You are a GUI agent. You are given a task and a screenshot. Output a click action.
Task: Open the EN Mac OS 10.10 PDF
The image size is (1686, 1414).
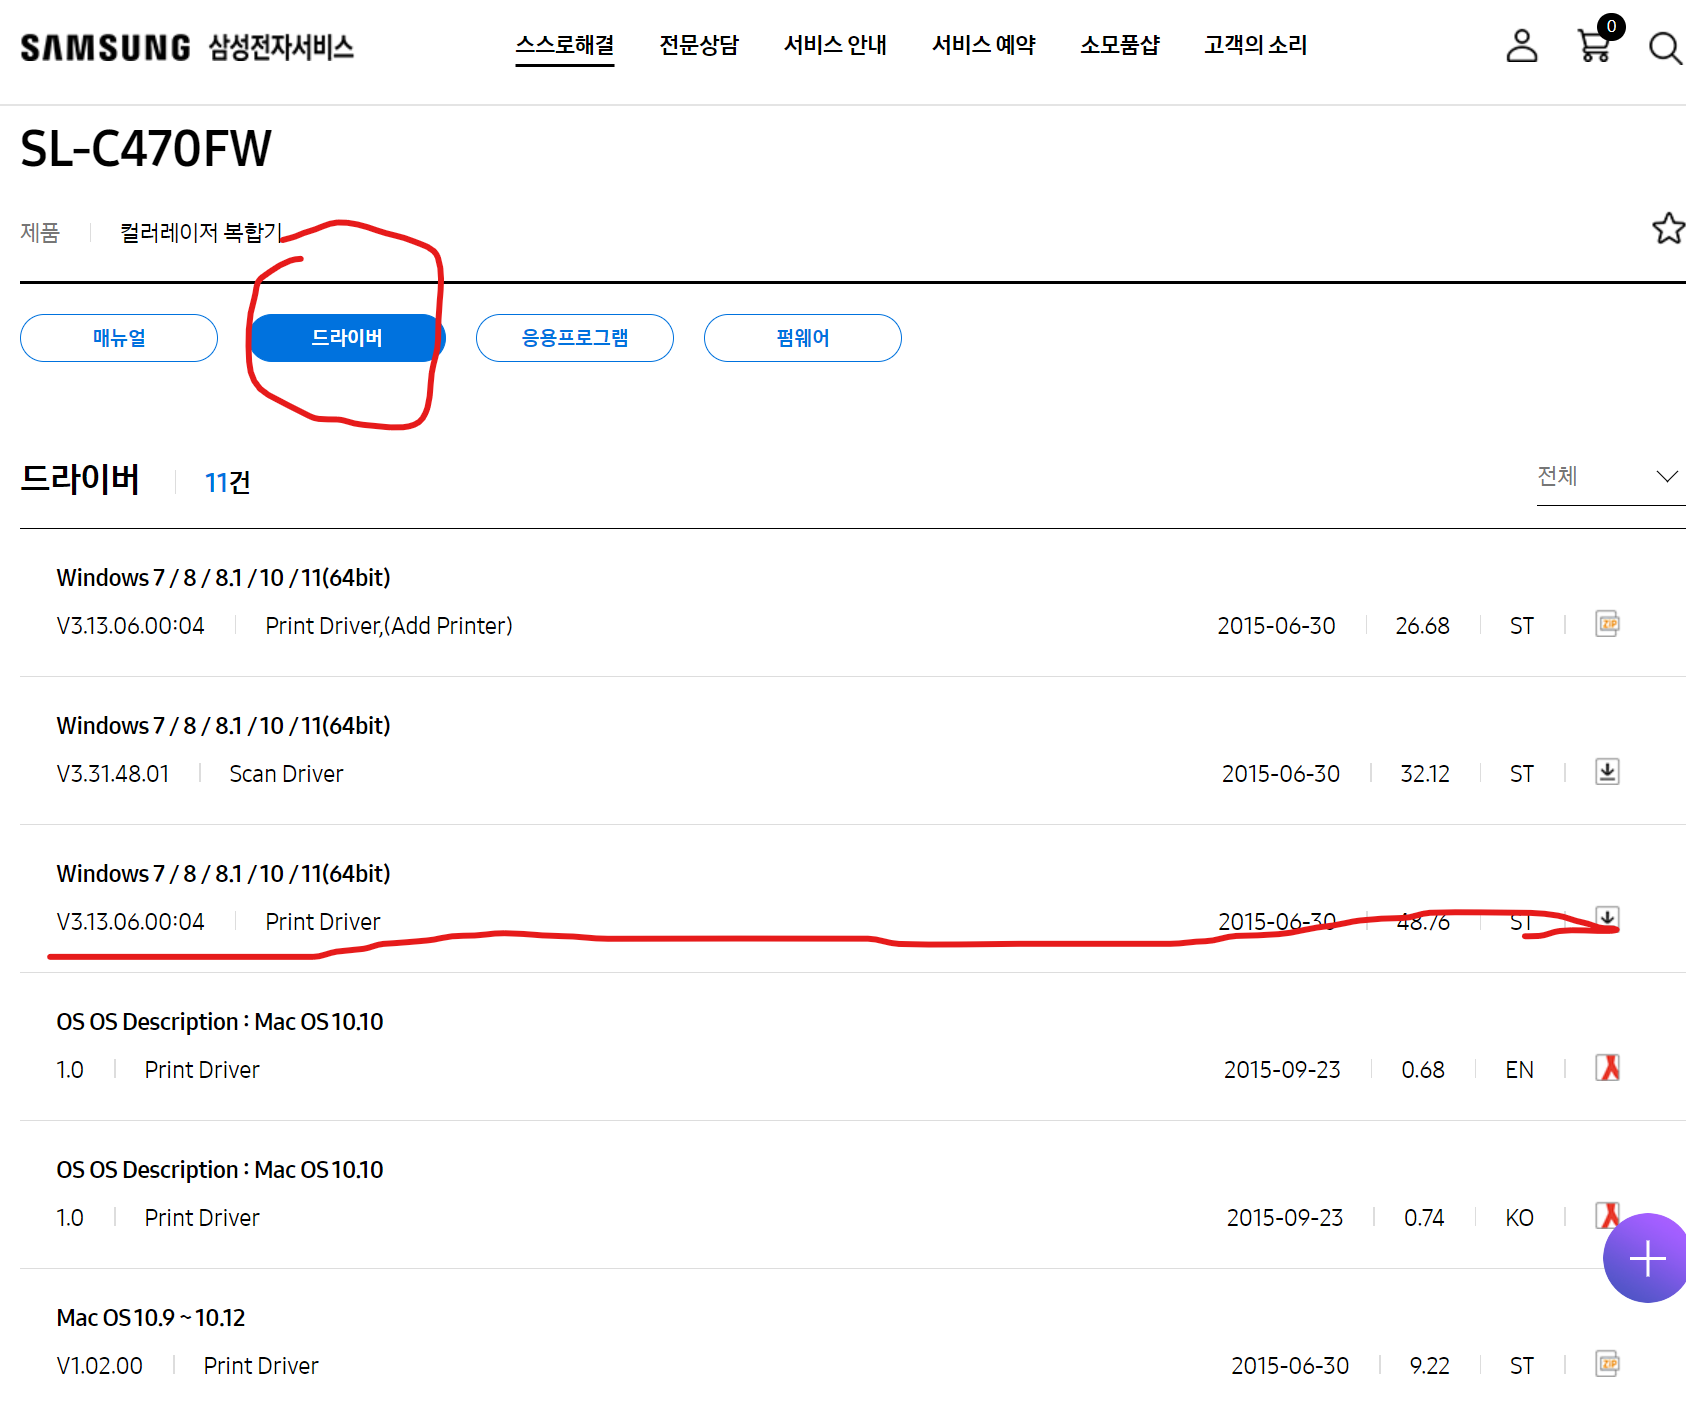[1607, 1068]
